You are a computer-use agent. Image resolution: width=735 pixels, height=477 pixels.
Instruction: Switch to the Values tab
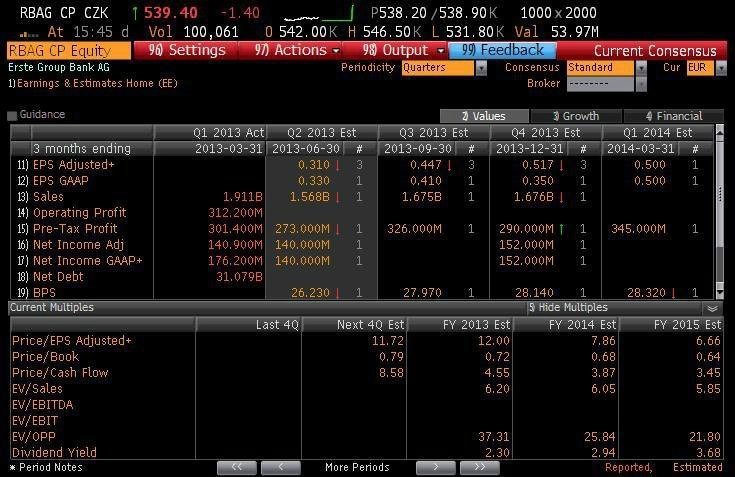[484, 116]
